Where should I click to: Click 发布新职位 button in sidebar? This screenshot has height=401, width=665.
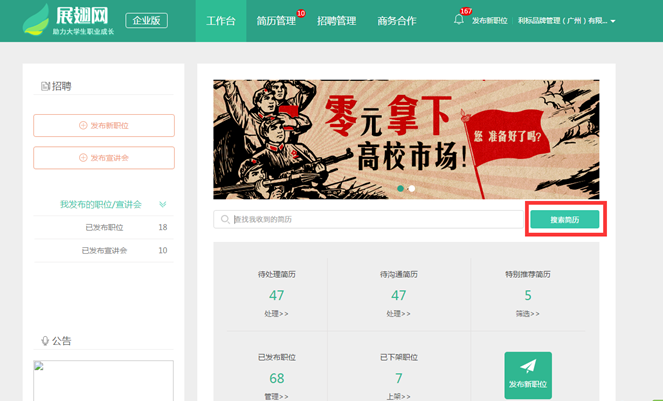[104, 126]
